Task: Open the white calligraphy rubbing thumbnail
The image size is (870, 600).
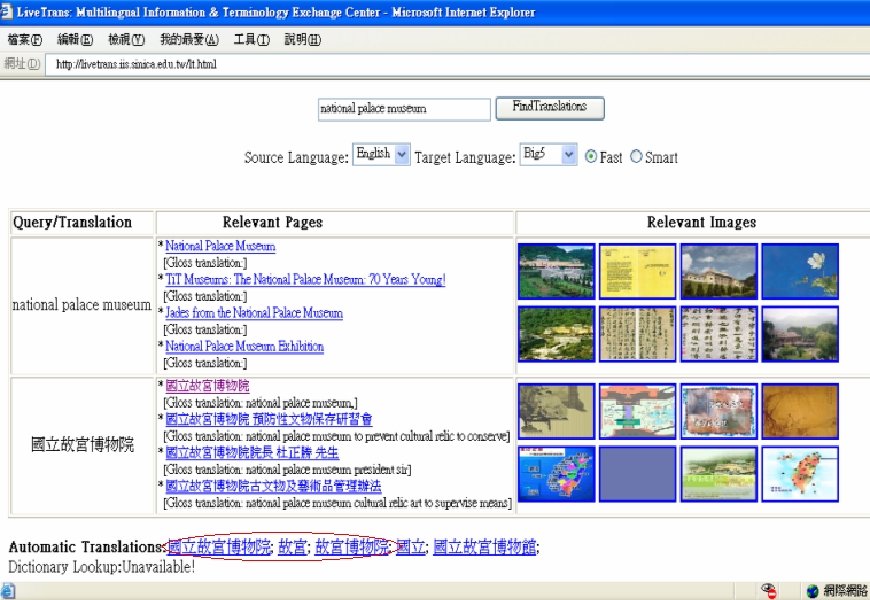Action: (x=719, y=334)
